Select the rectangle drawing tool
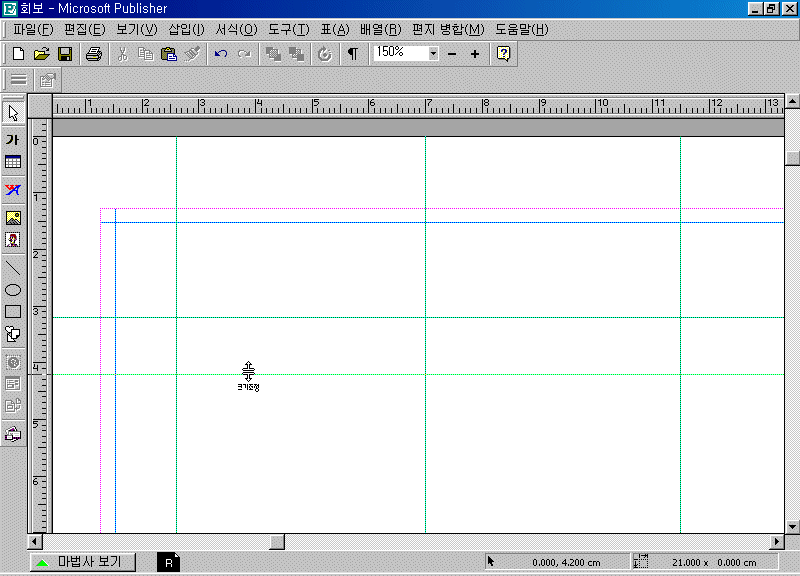The height and width of the screenshot is (576, 800). pyautogui.click(x=13, y=312)
